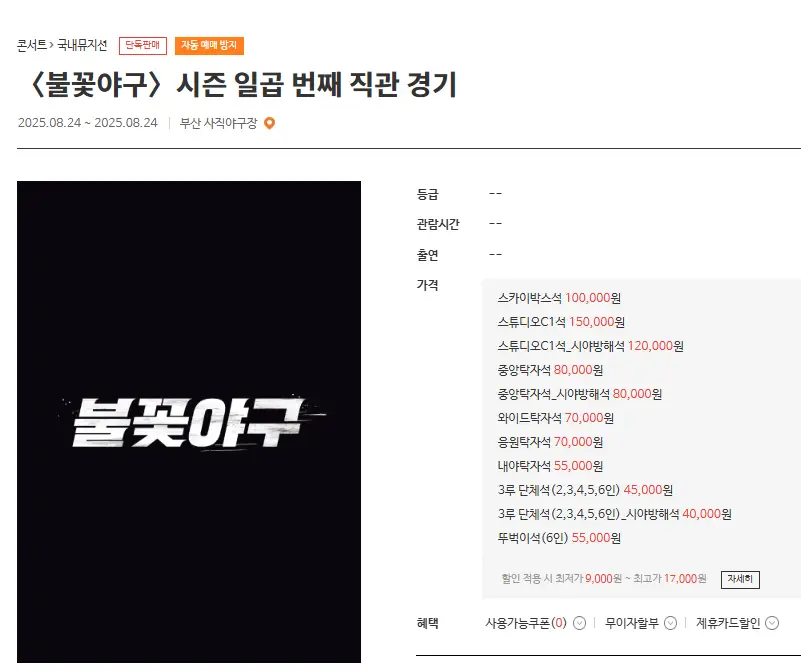Screen dimensions: 801x671
Task: Click the 콘서트 breadcrumb link
Action: 28,45
